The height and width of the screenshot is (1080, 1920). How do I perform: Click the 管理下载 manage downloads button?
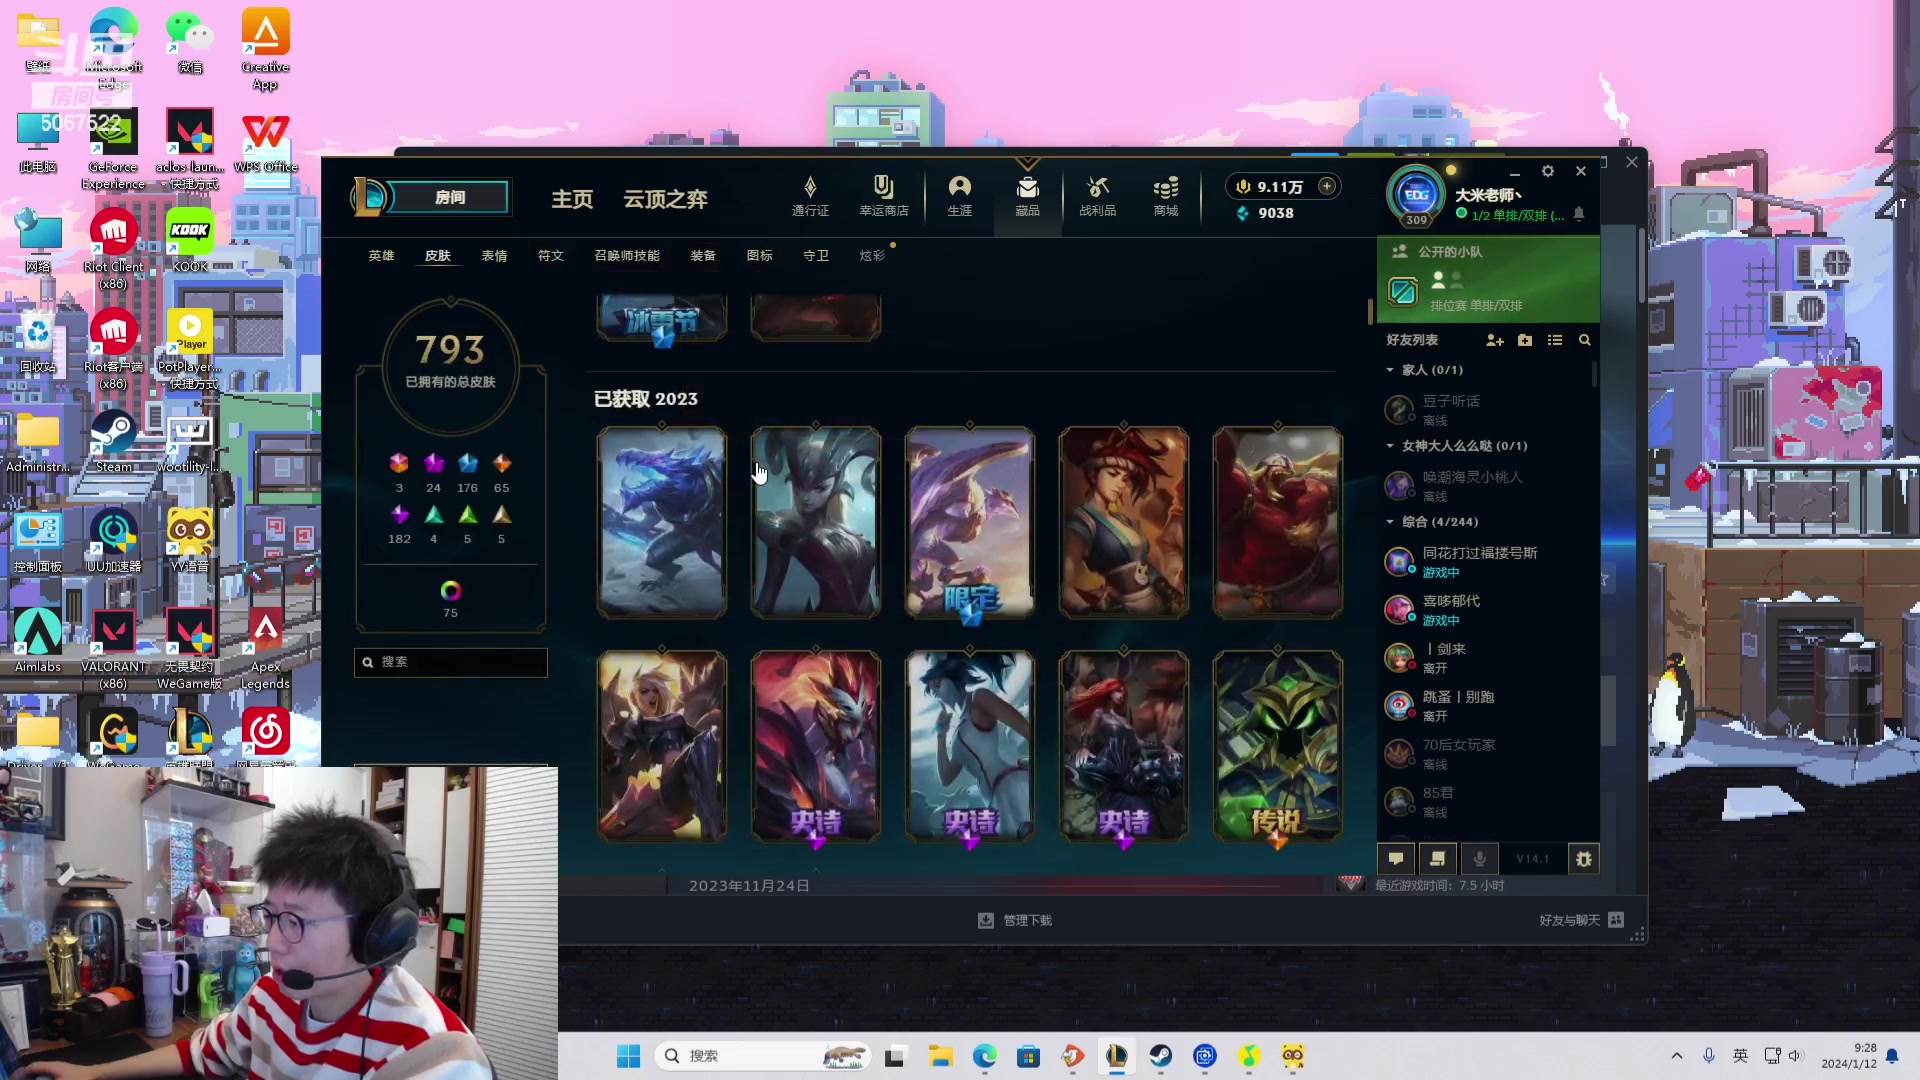coord(1015,920)
